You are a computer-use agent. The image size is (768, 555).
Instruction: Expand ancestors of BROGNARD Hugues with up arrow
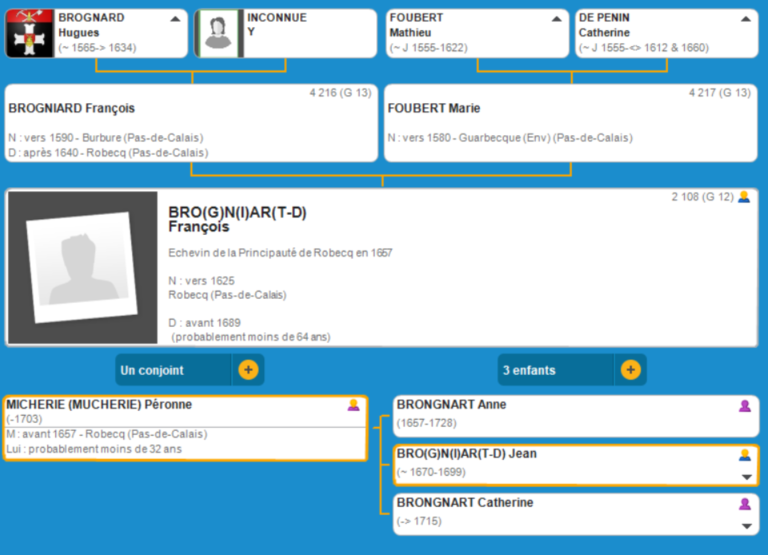pos(175,19)
